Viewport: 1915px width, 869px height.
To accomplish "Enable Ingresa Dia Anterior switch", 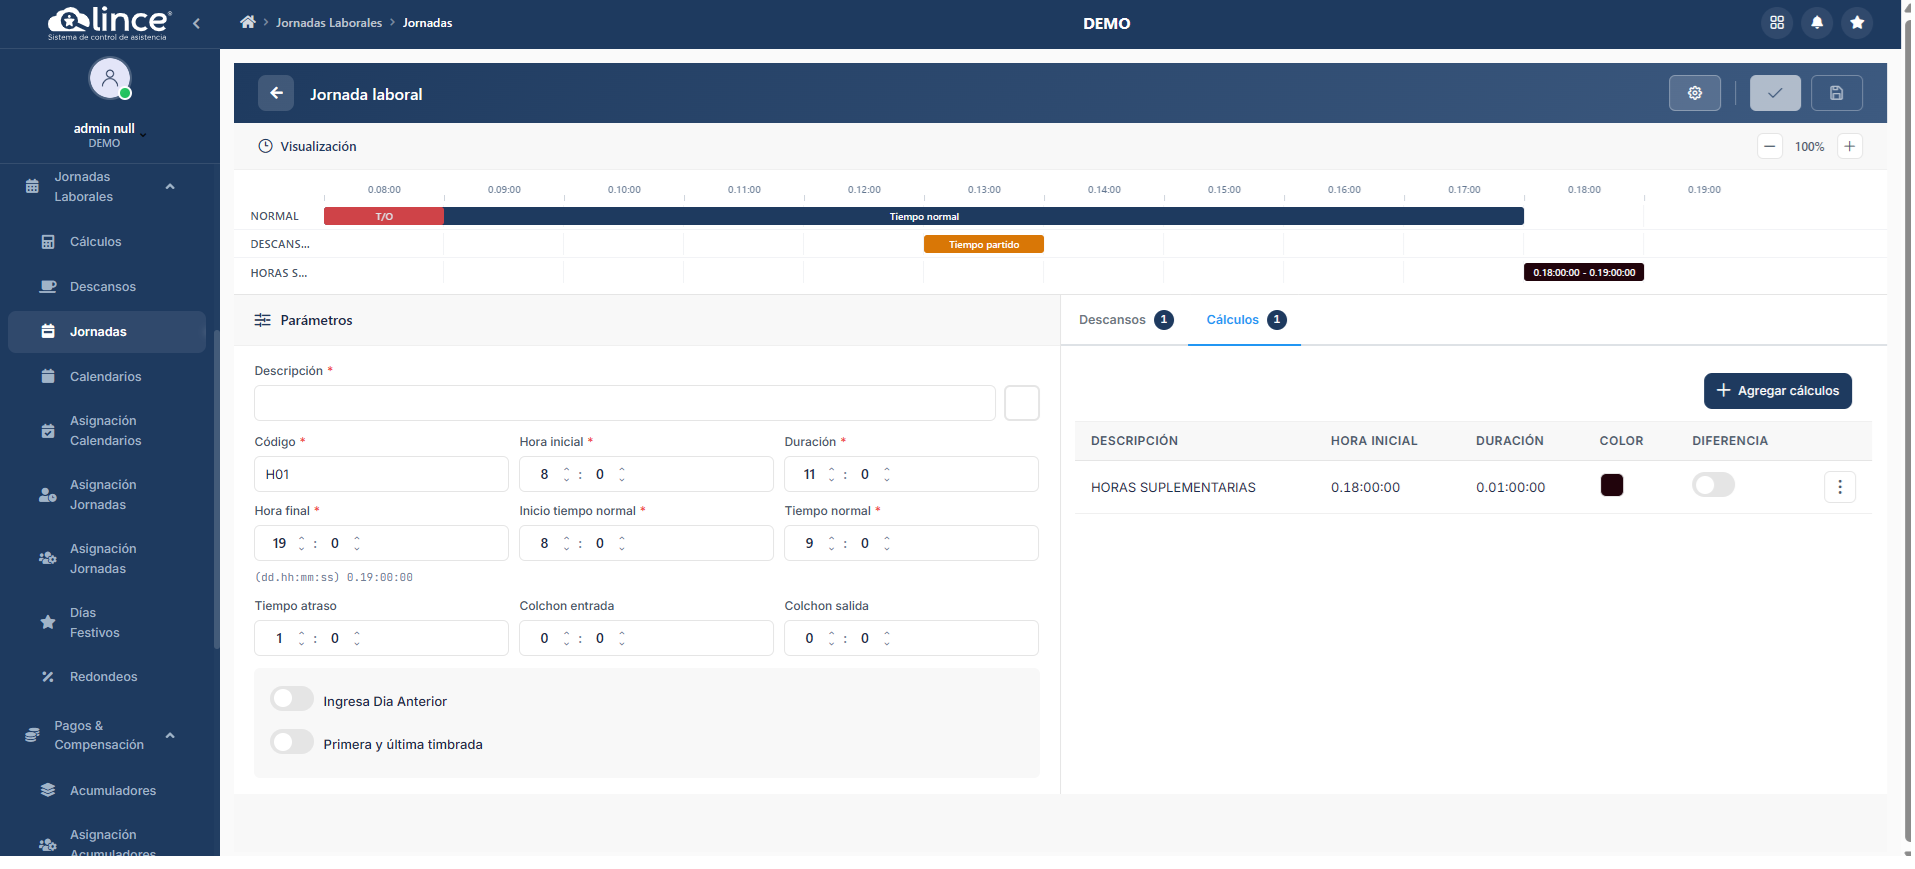I will [x=292, y=699].
